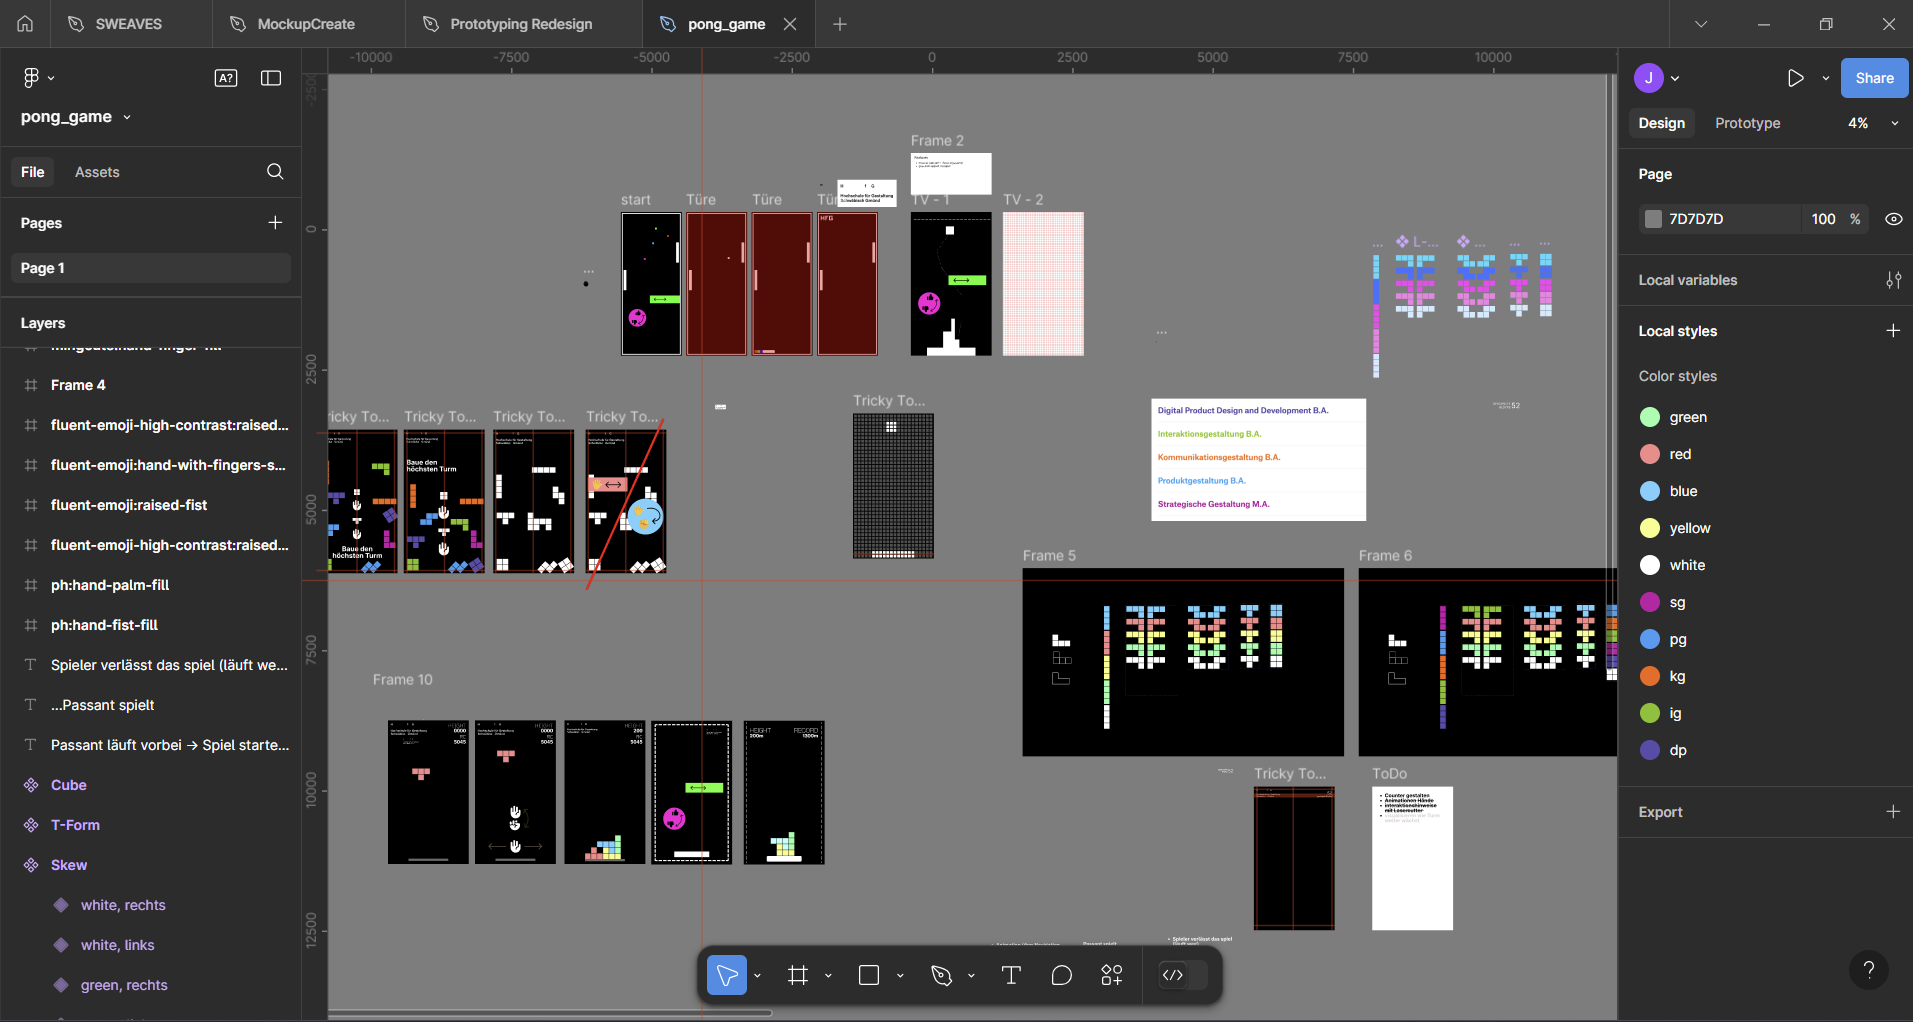The width and height of the screenshot is (1913, 1022).
Task: Open the Actions components tool
Action: [1112, 975]
